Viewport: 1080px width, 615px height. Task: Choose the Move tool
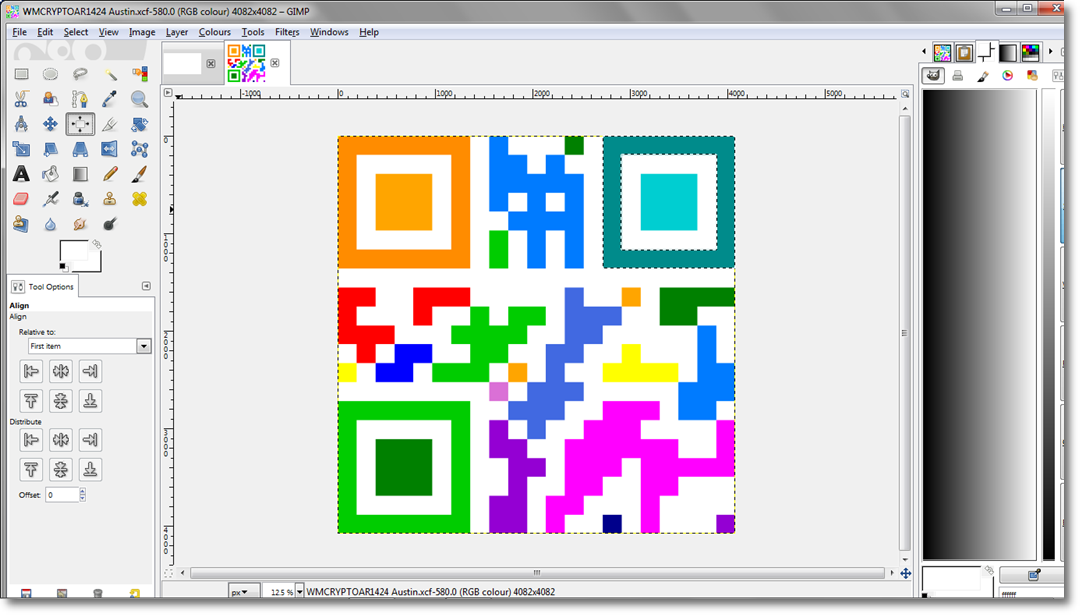[x=50, y=124]
